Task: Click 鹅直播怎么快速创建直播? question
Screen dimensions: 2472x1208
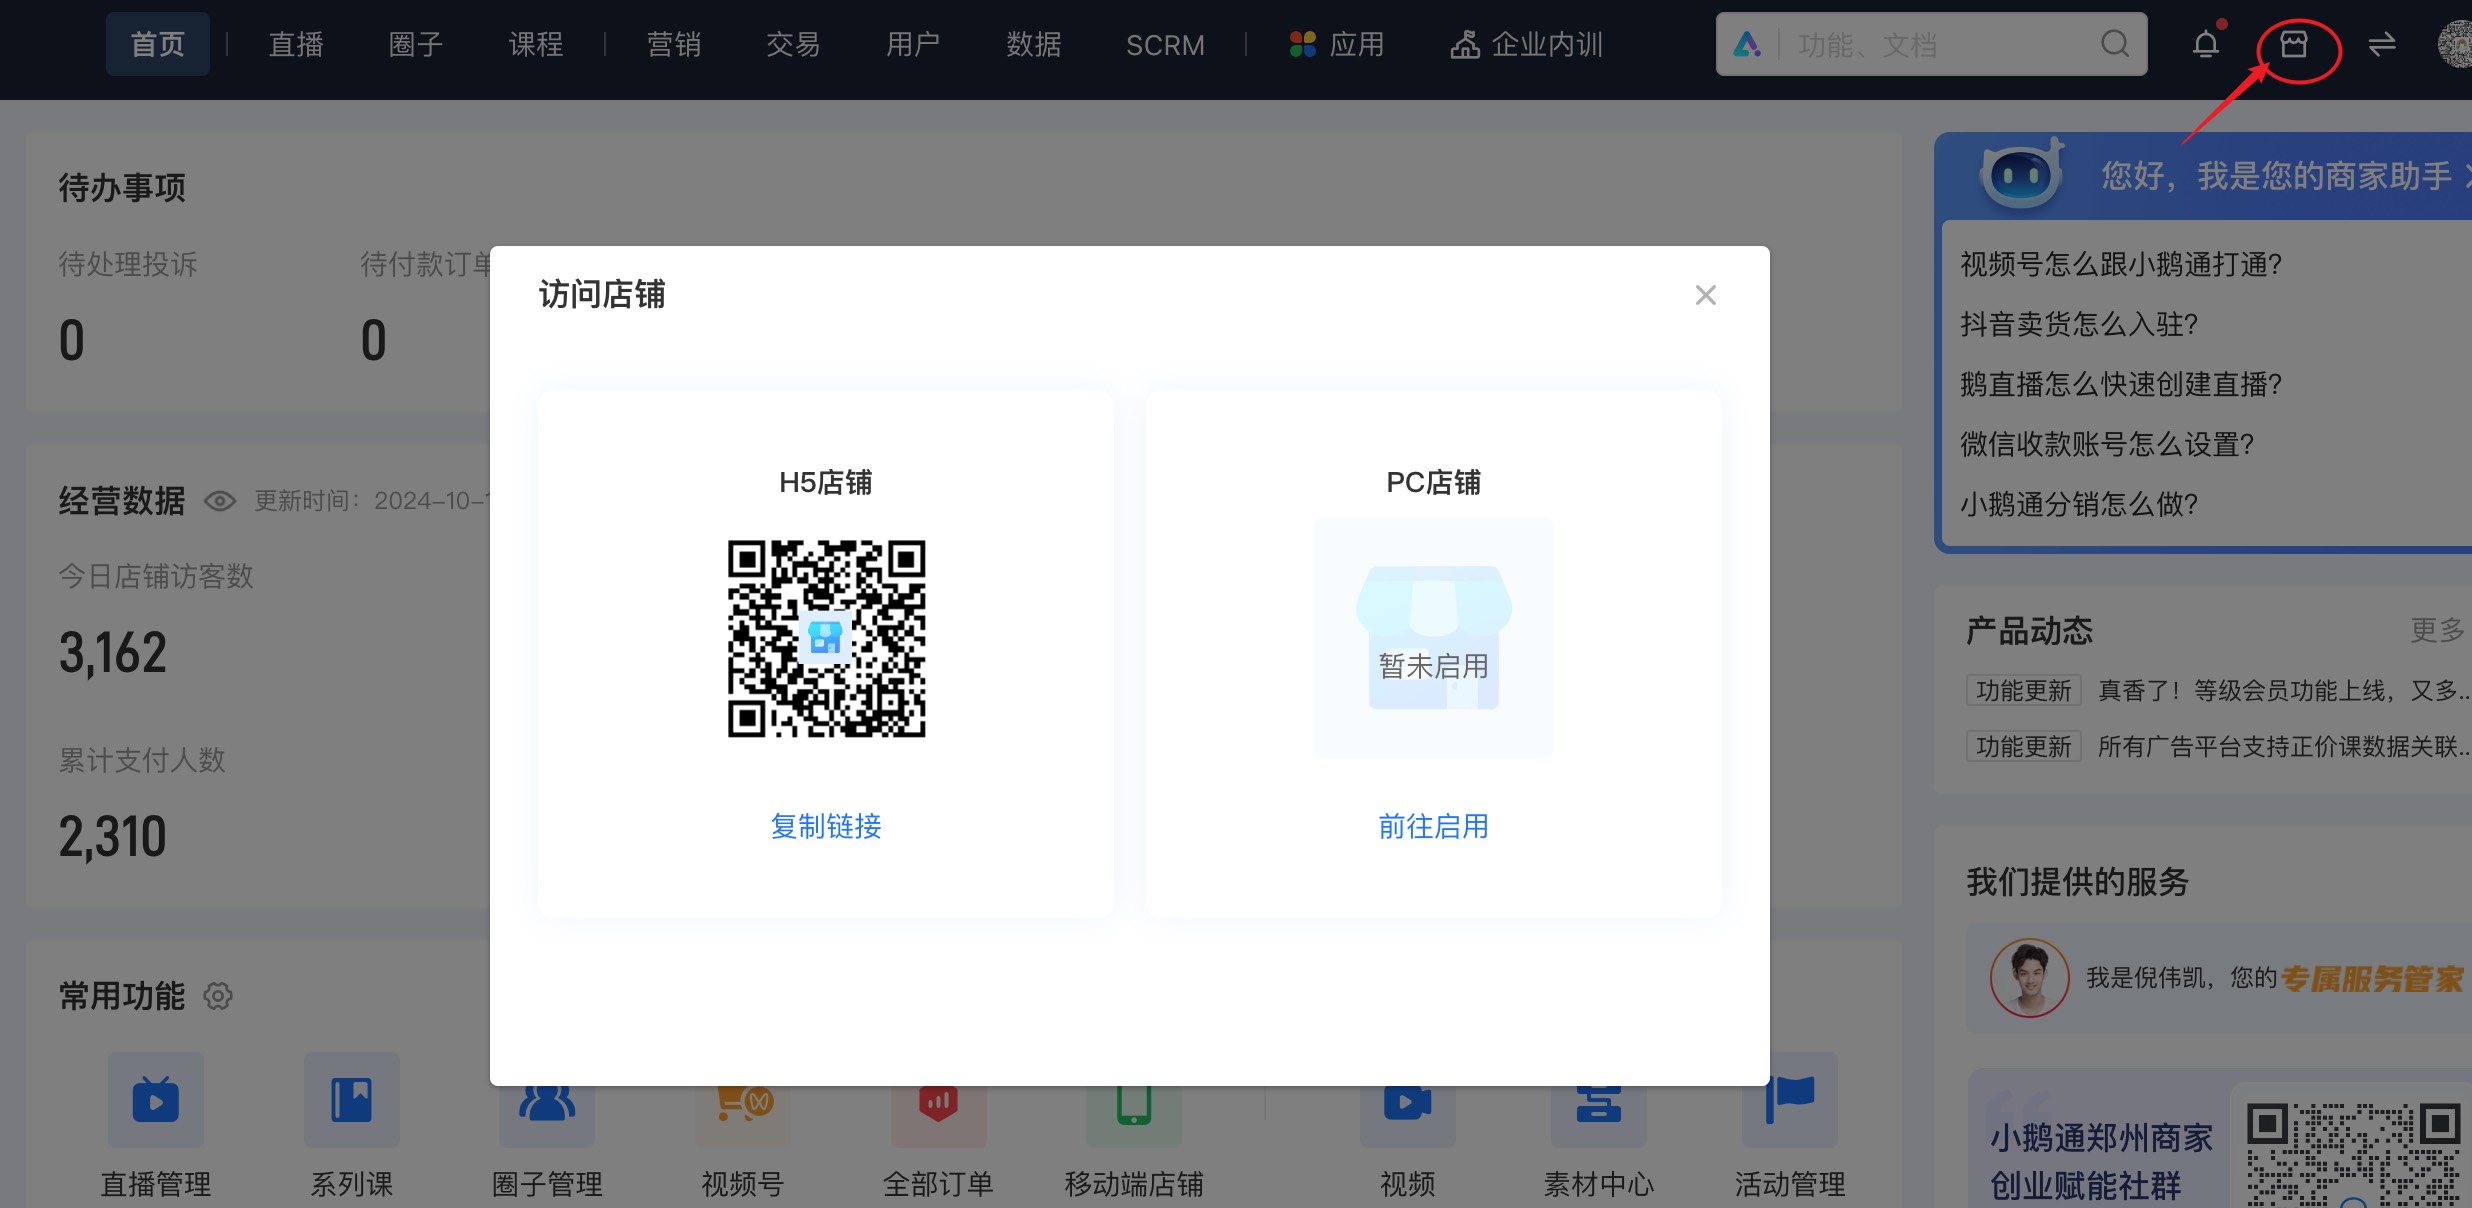Action: pos(2121,384)
